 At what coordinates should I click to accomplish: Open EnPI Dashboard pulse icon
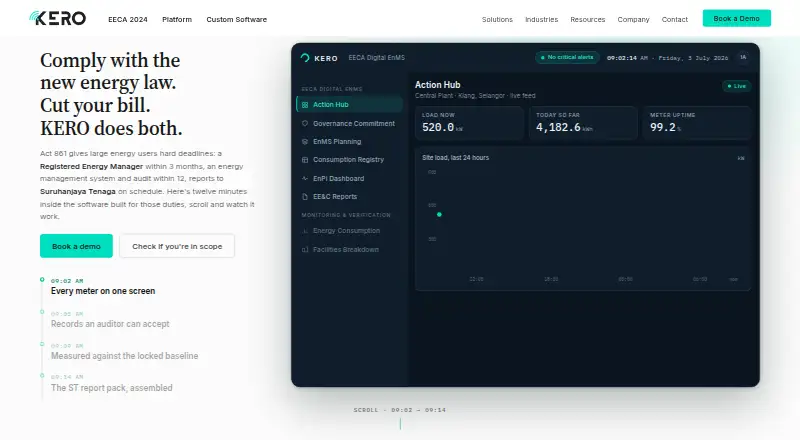(x=305, y=178)
